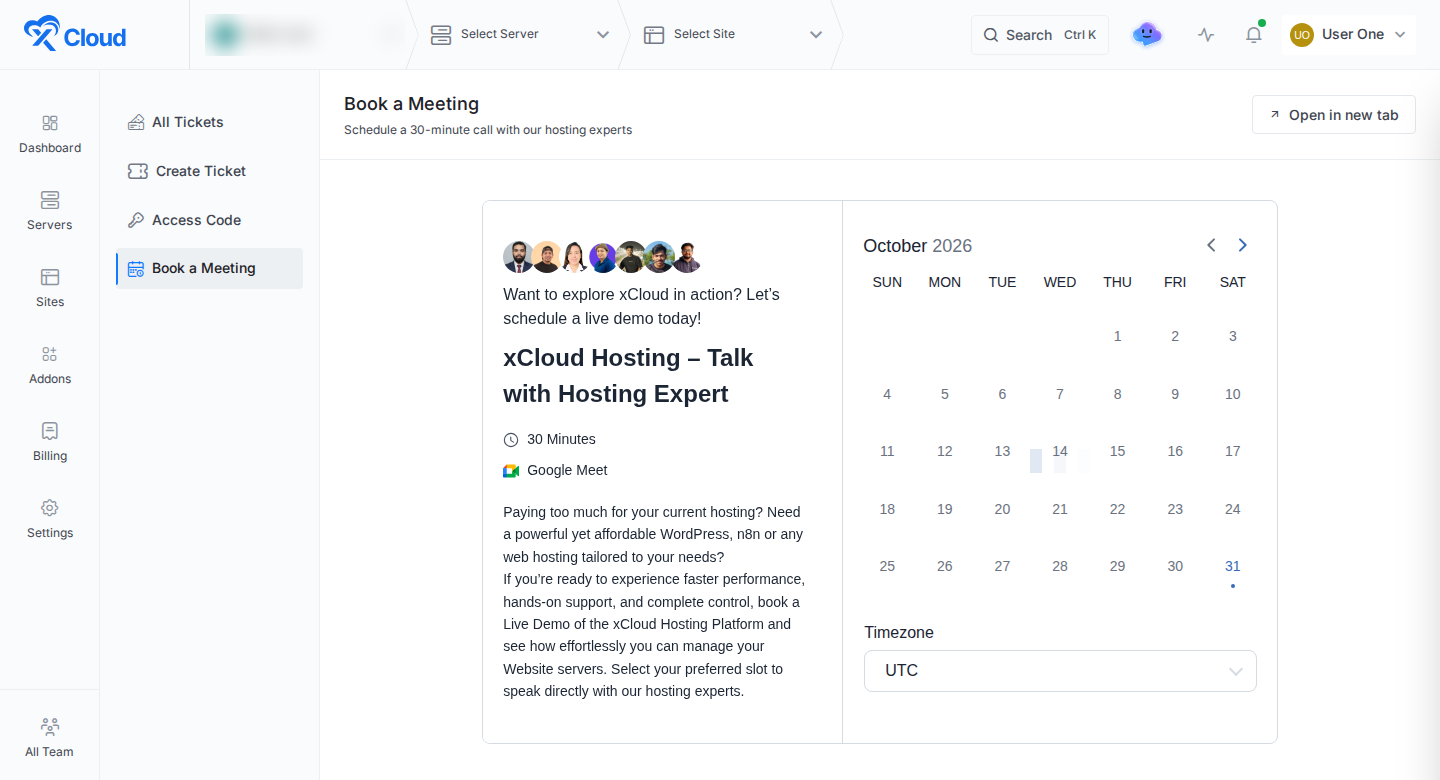Screen dimensions: 1440x780
Task: Select Book a Meeting menu item
Action: 209,268
